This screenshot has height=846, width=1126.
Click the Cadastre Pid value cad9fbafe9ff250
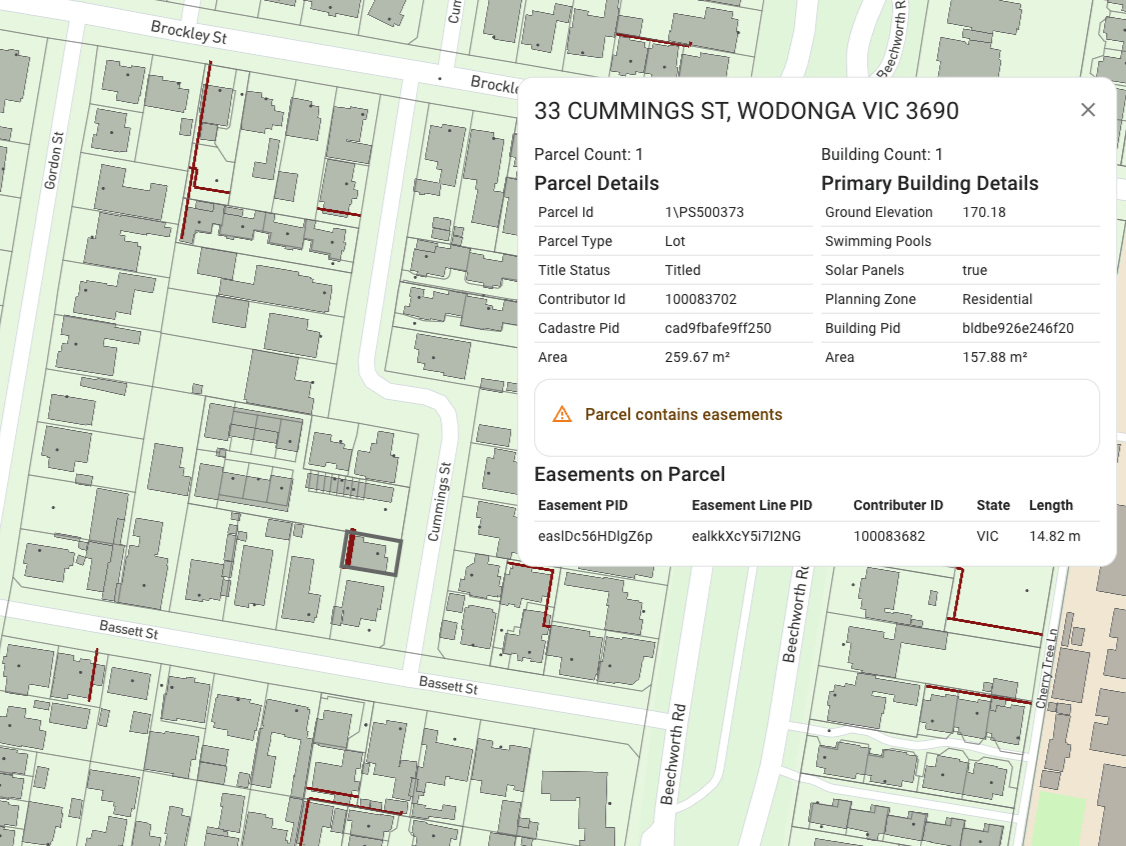tap(716, 328)
